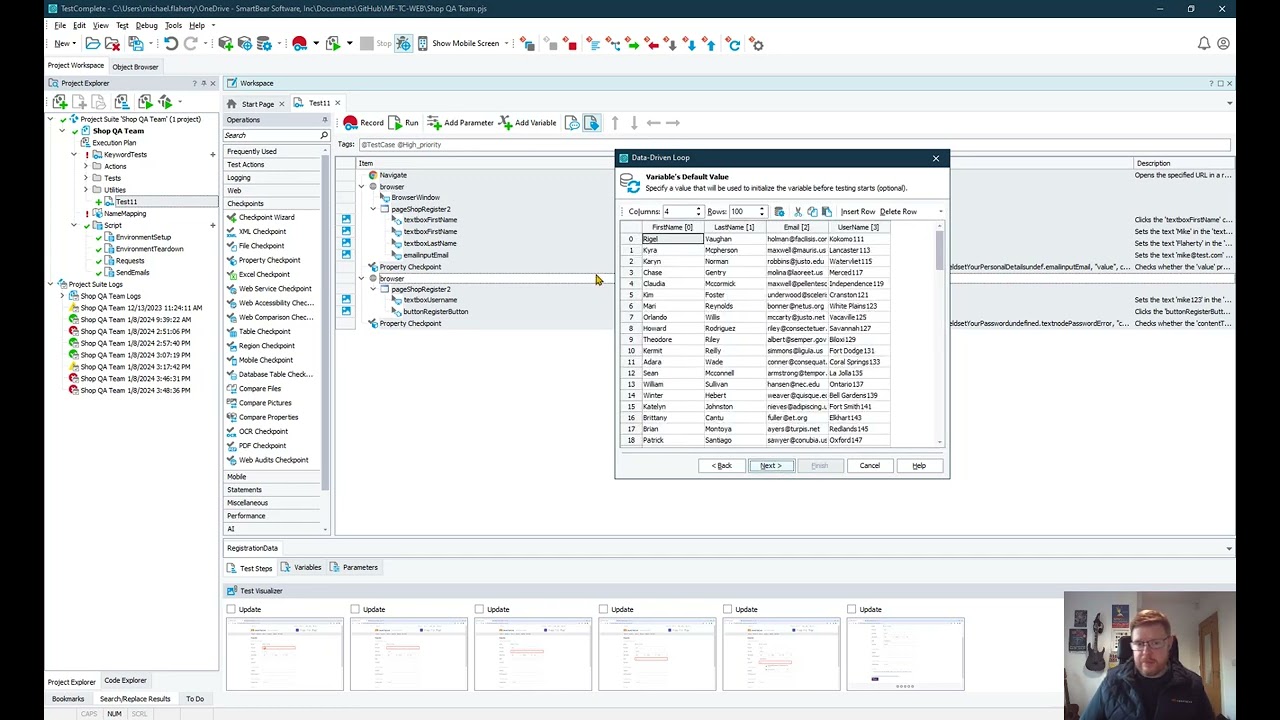This screenshot has width=1280, height=720.
Task: Click the mobile device icon next to Show Mobile Screen
Action: click(422, 44)
